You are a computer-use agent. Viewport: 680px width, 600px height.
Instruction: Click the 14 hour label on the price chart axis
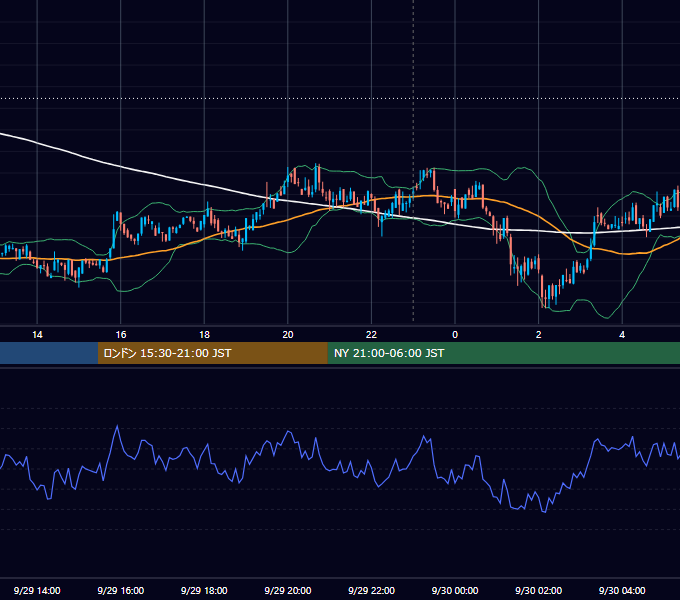[x=37, y=335]
